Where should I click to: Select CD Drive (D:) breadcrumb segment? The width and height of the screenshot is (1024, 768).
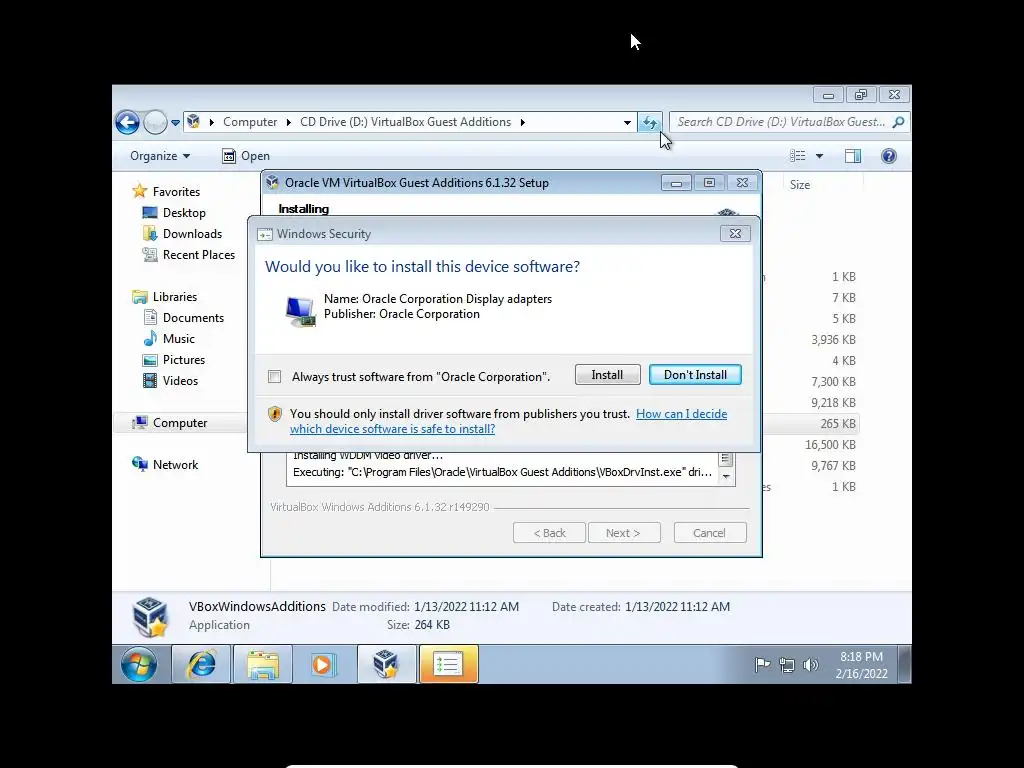coord(406,122)
